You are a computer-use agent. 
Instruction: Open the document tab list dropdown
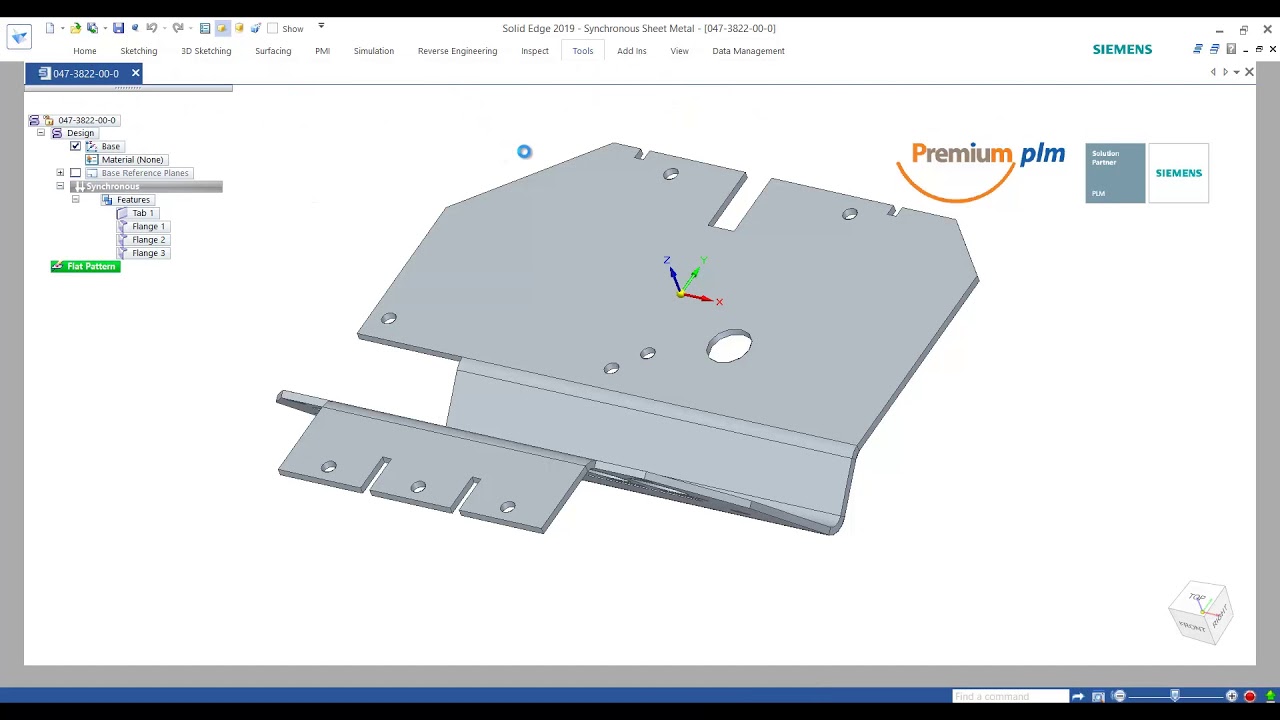(x=1237, y=72)
